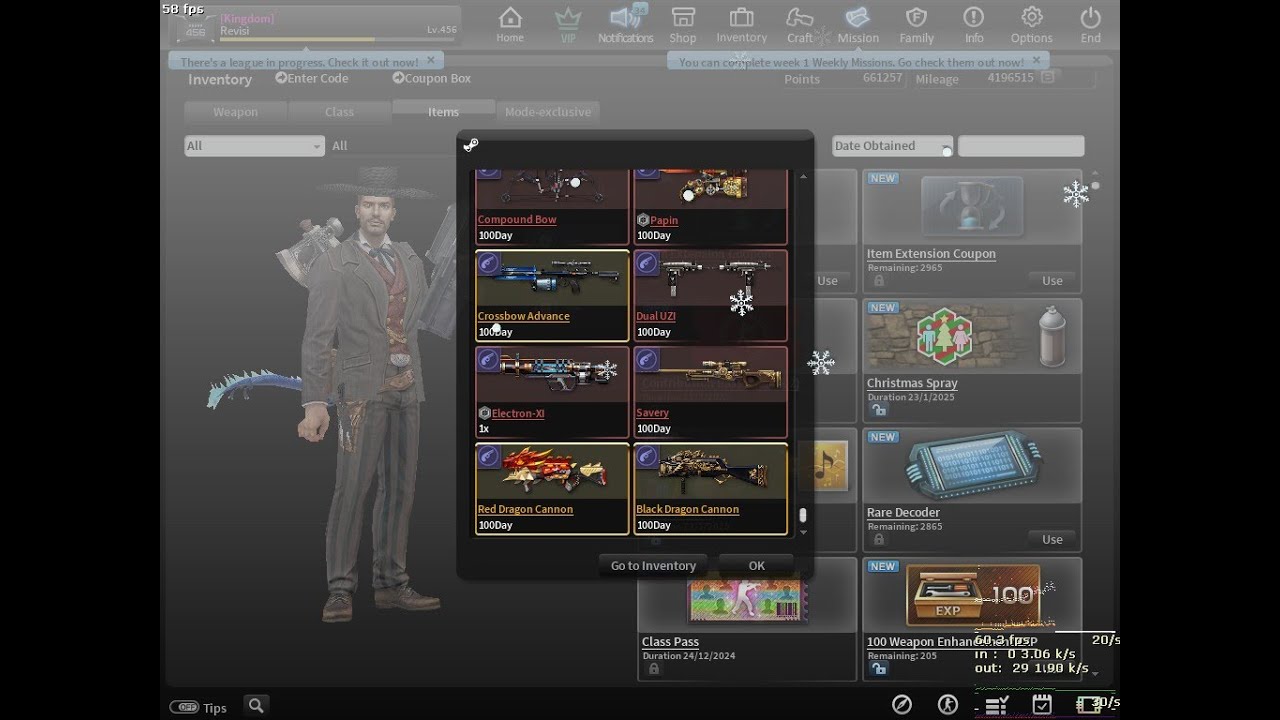Click the Class Pass item name
Screen dimensions: 1280x720
tap(670, 642)
